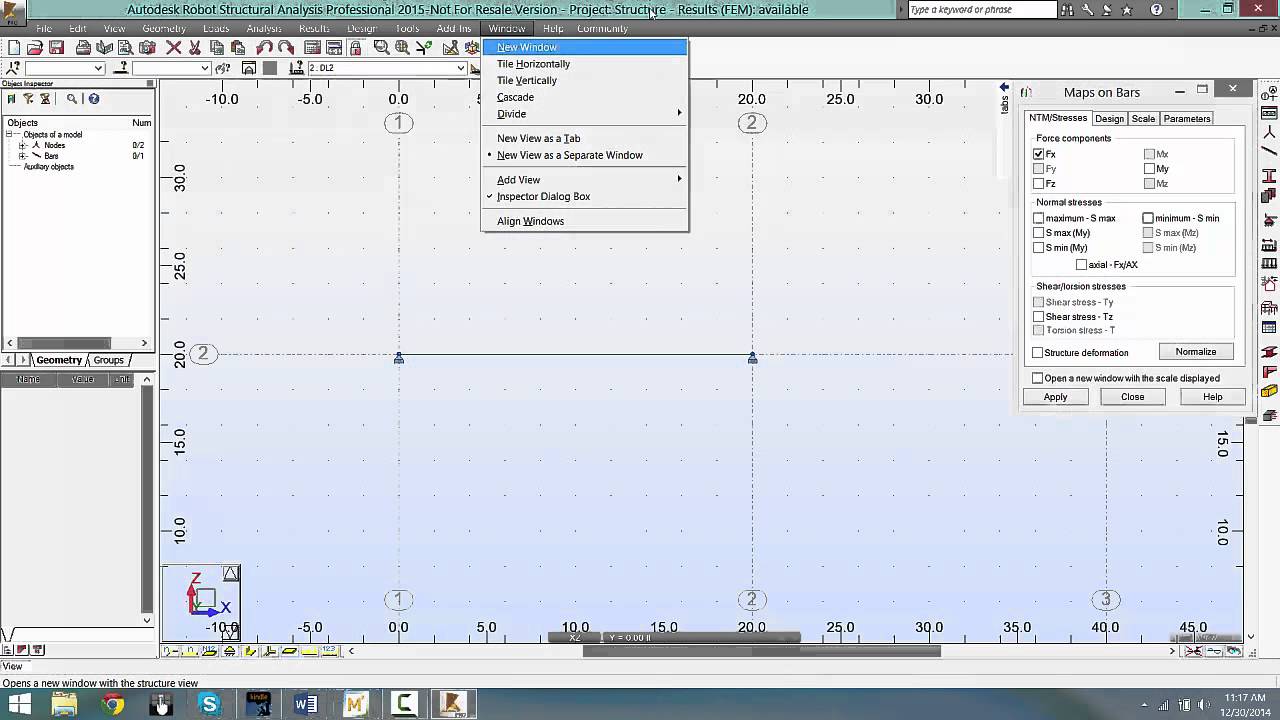
Task: Click the bar line icon on right toolbar
Action: 1270,151
